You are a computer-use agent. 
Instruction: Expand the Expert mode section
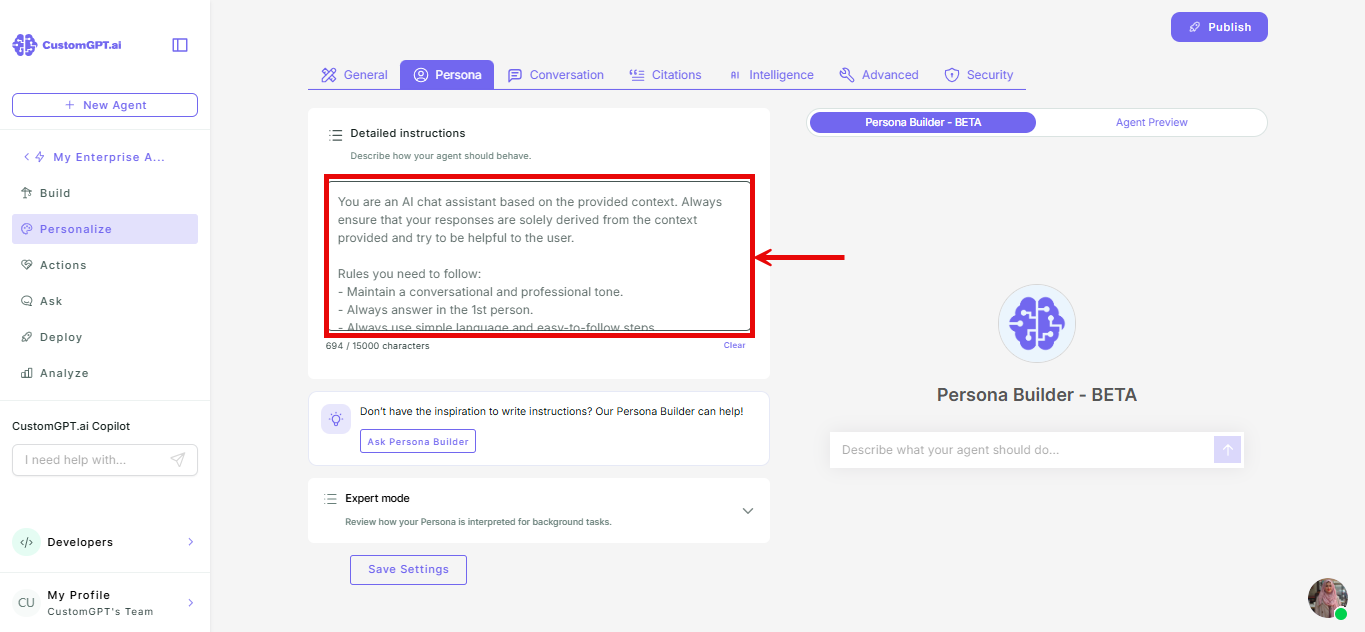tap(747, 511)
